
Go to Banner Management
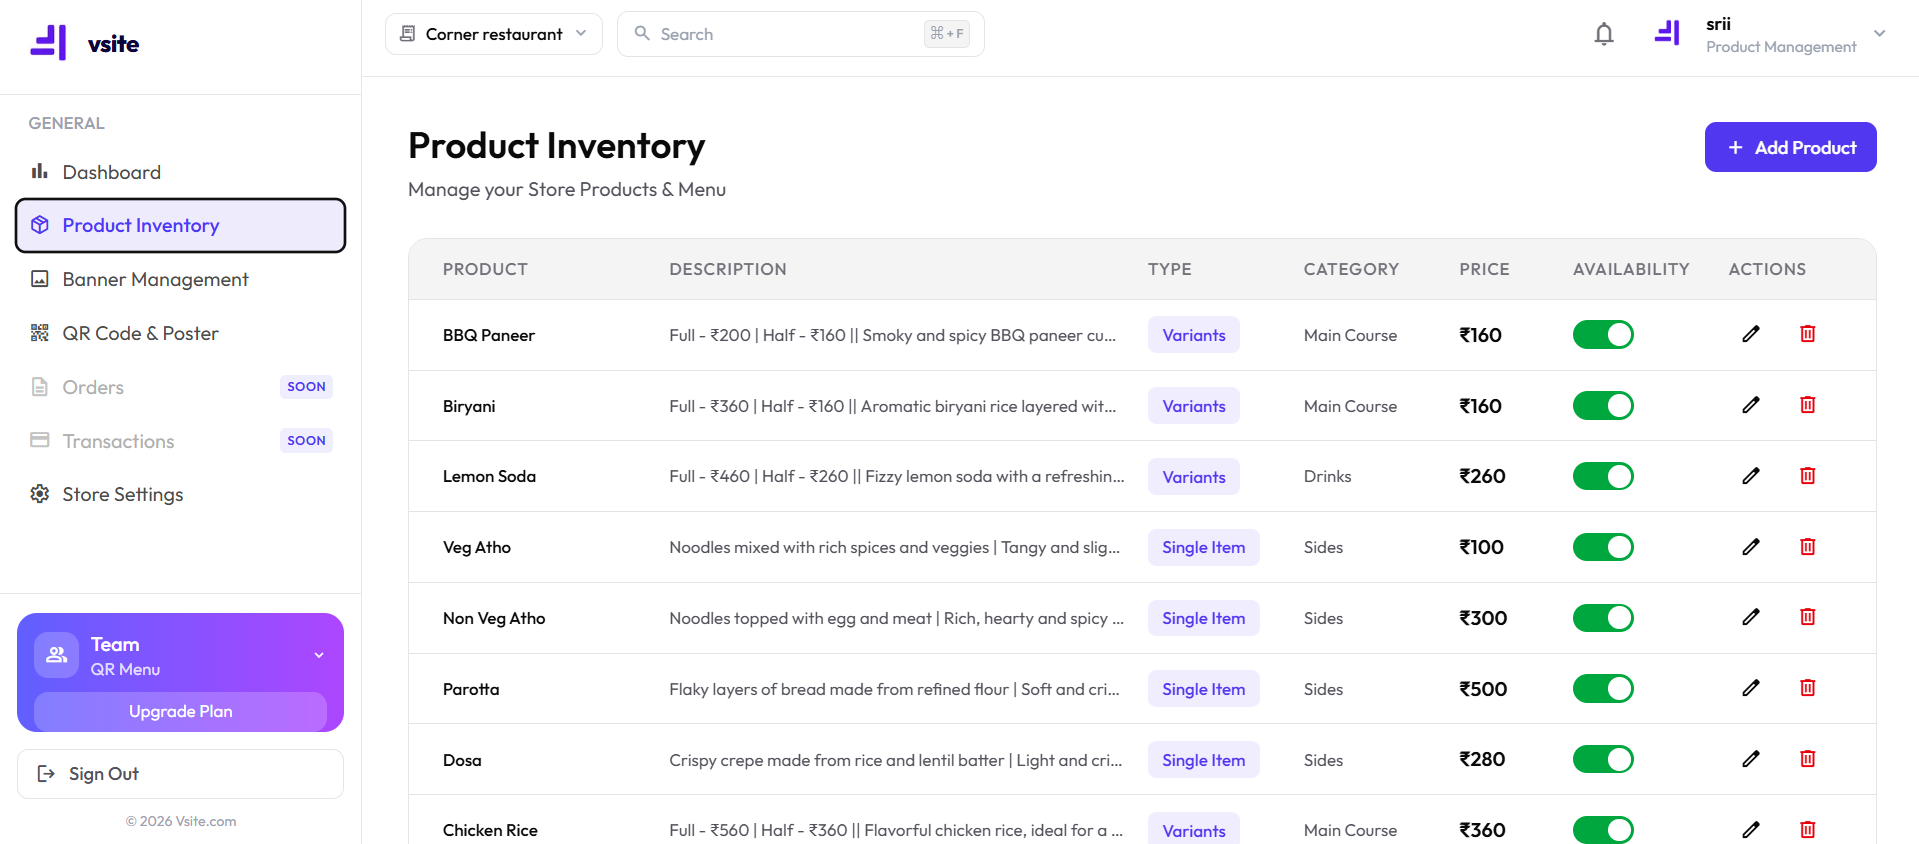(180, 279)
